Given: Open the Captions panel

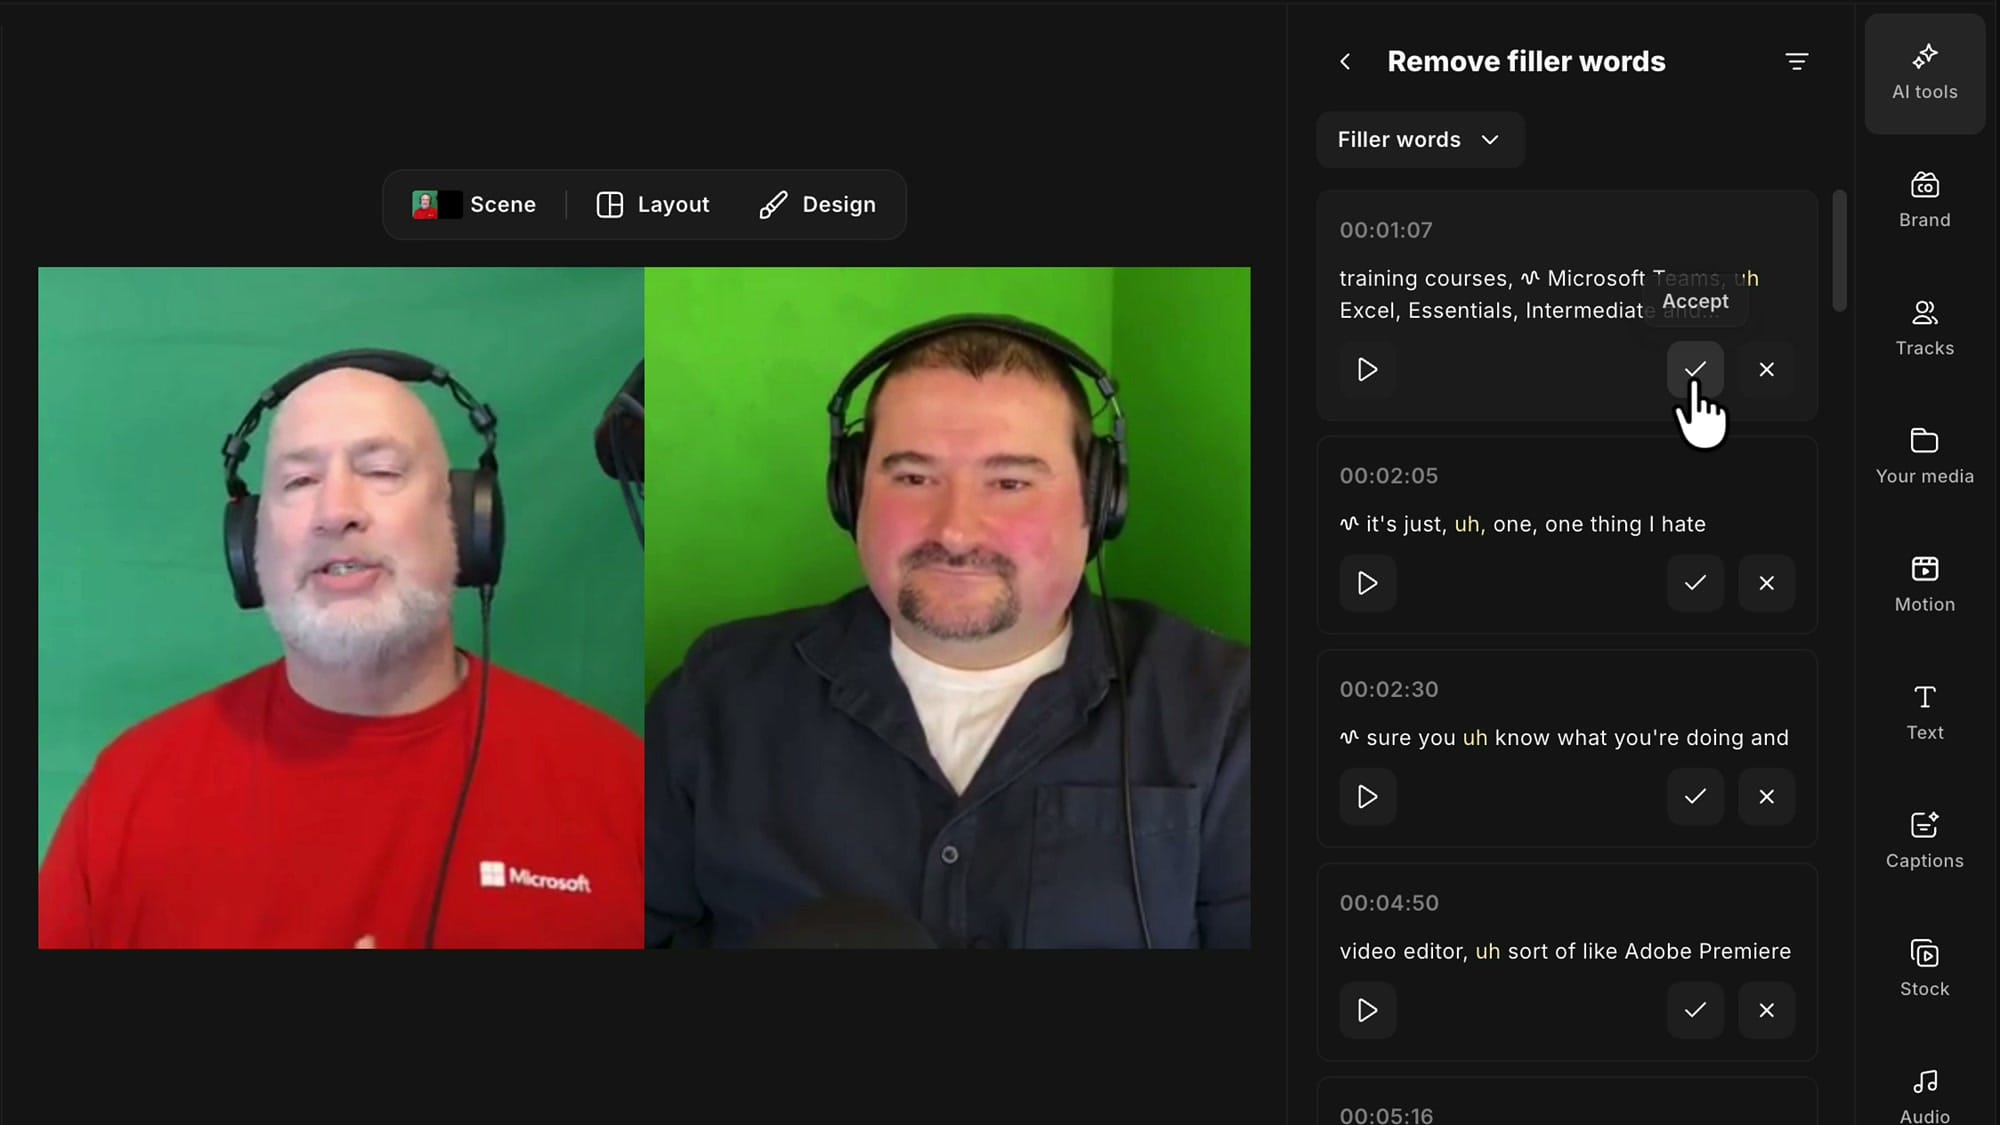Looking at the screenshot, I should click(1924, 841).
